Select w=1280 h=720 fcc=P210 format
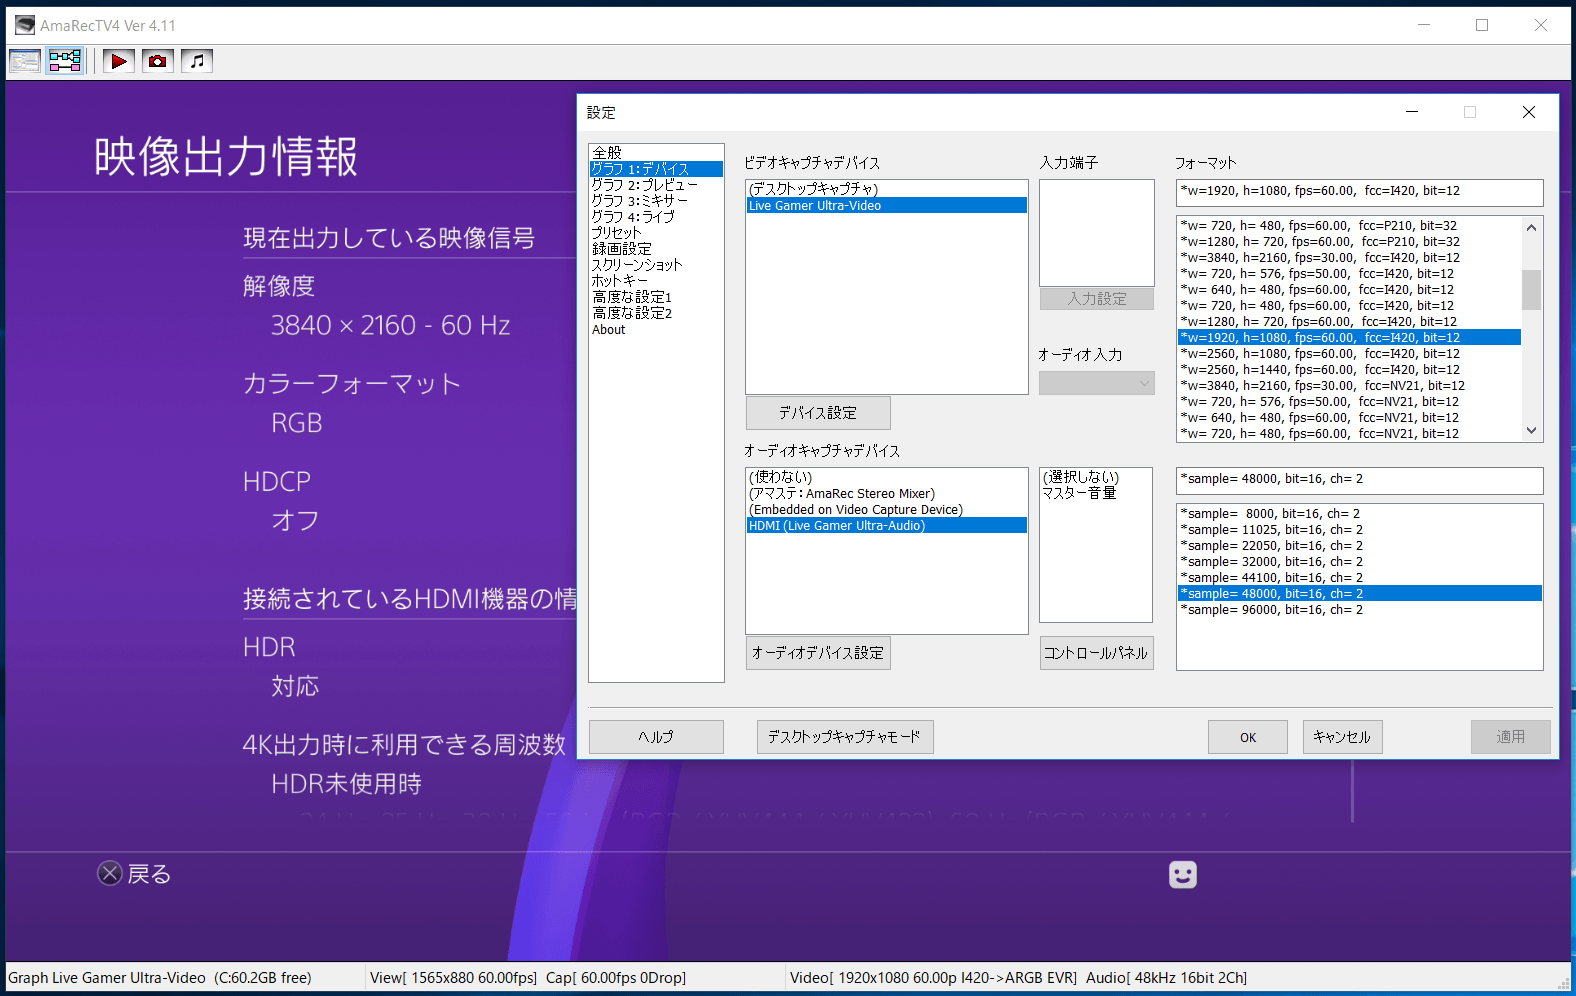The height and width of the screenshot is (996, 1576). tap(1349, 241)
